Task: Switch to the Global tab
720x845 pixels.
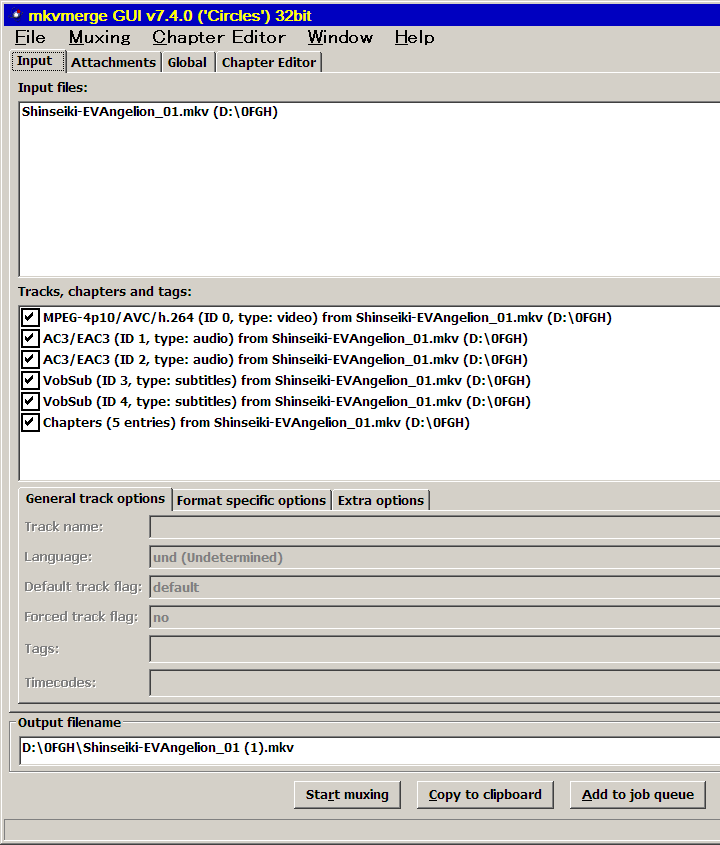Action: coord(187,63)
